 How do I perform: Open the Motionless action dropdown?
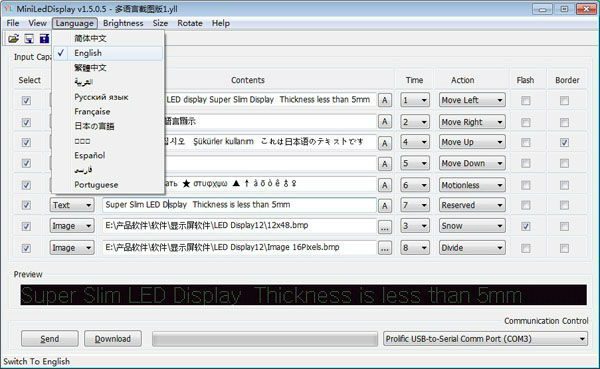(x=472, y=185)
